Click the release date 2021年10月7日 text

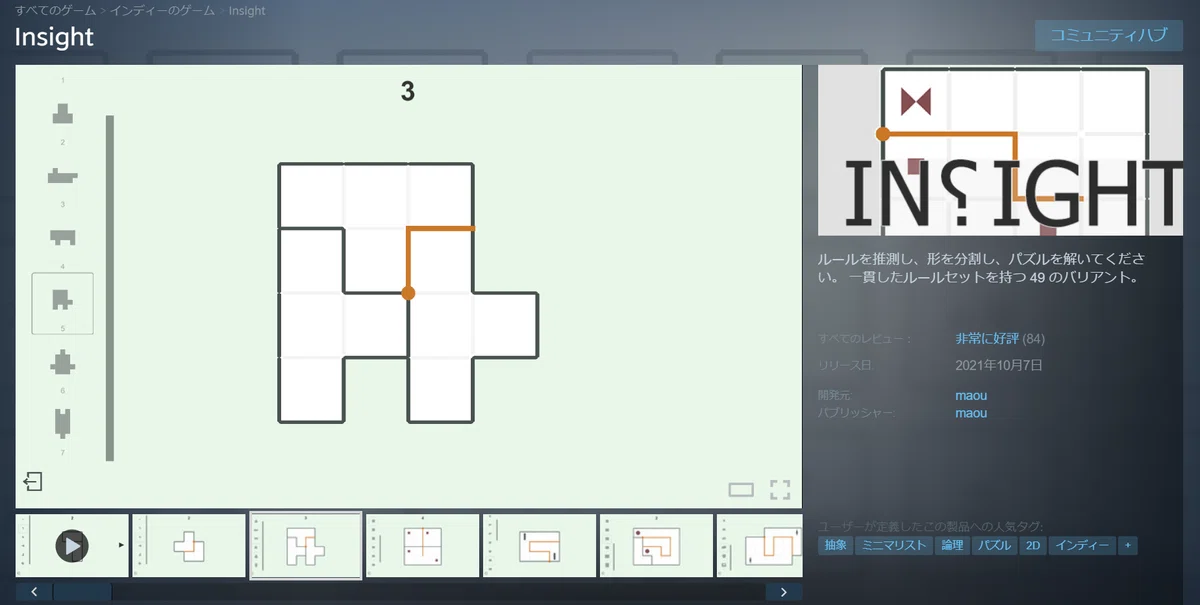pos(999,365)
